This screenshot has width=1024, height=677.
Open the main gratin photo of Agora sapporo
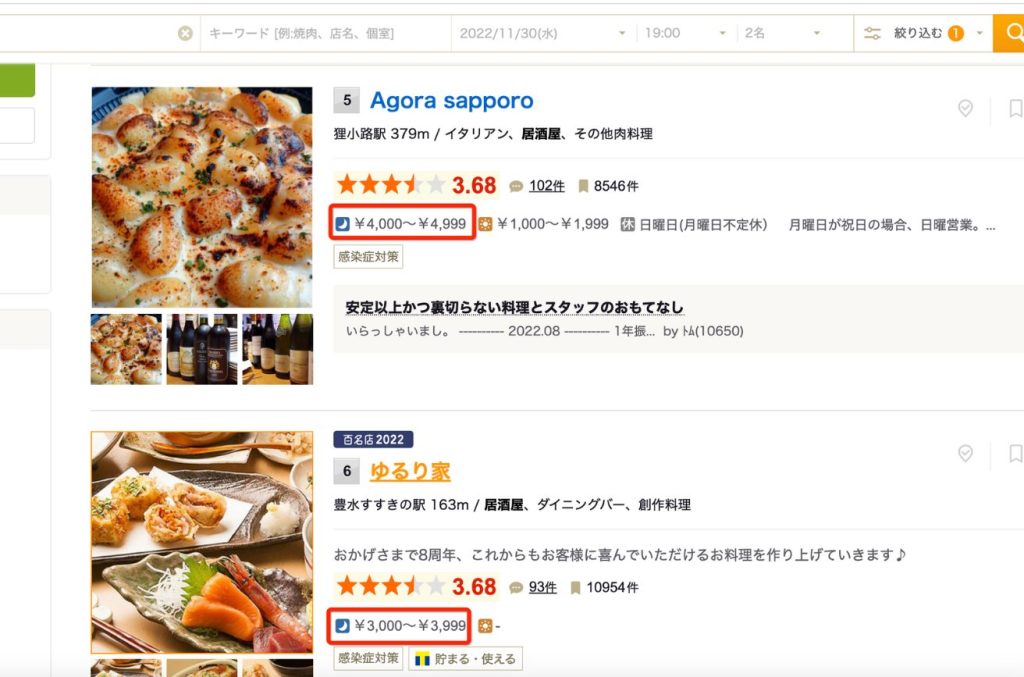202,197
